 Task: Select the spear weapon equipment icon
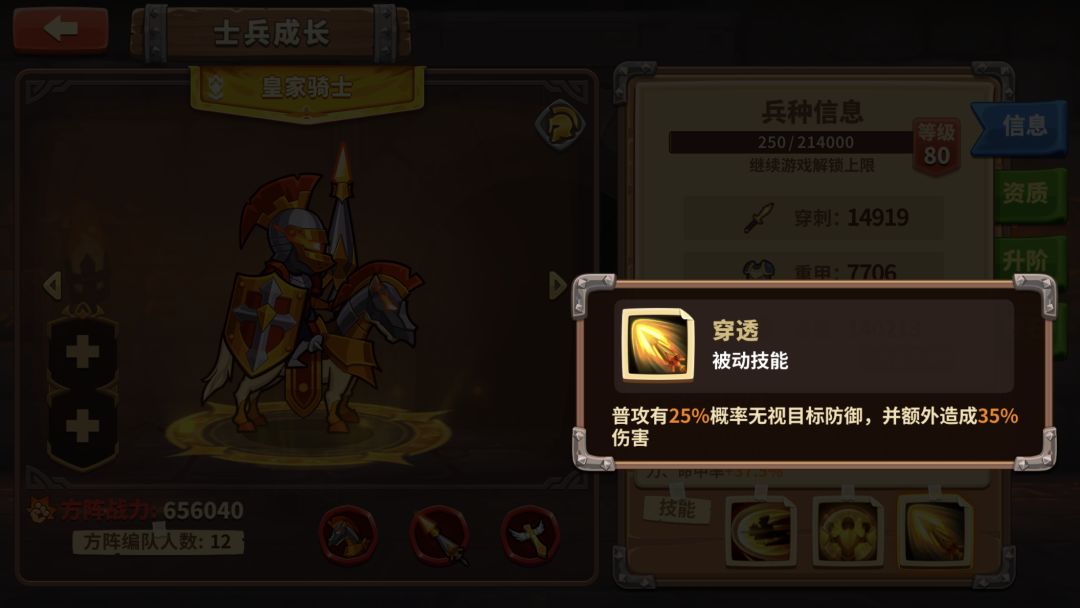[439, 535]
